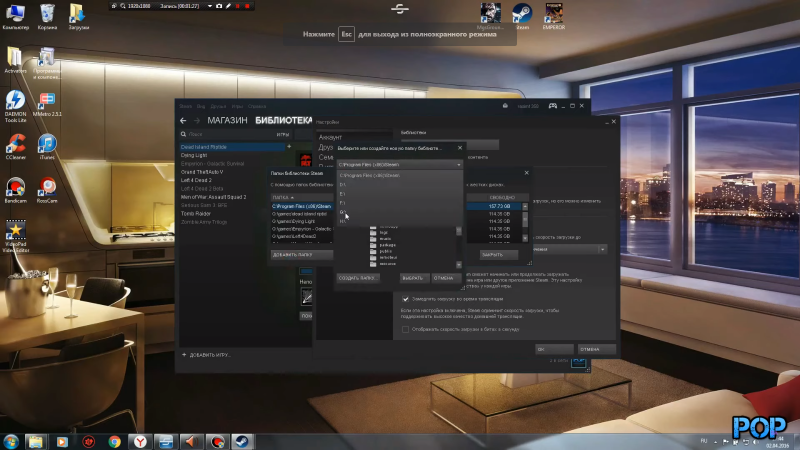Click the ВЫБРАТЬ button in folder picker
The width and height of the screenshot is (800, 450).
413,278
